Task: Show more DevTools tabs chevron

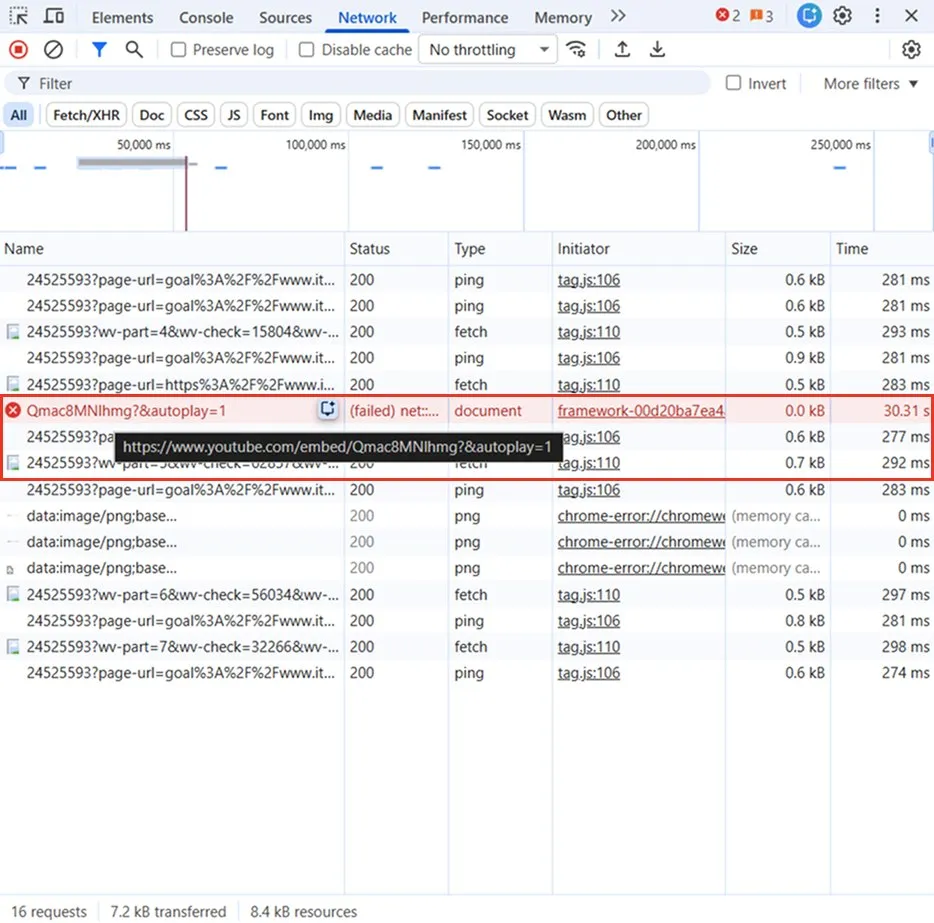Action: 618,16
